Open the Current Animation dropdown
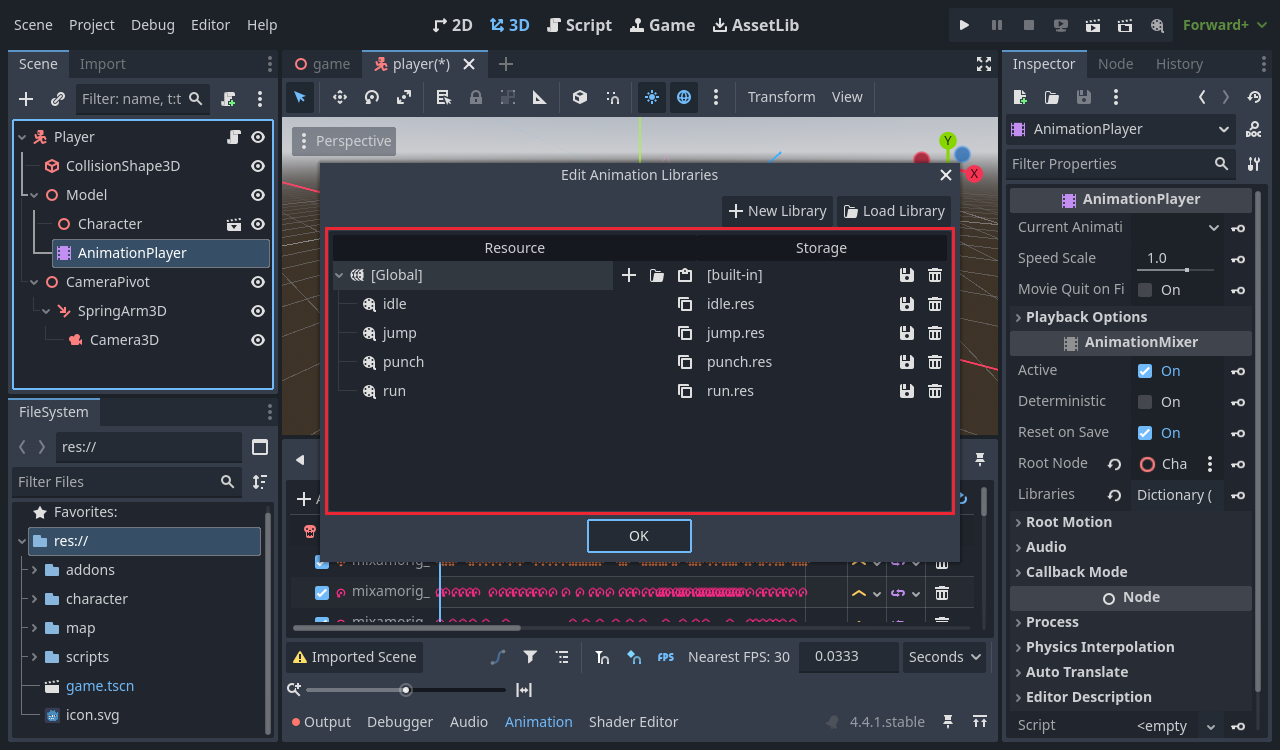Image resolution: width=1280 pixels, height=750 pixels. [1179, 227]
